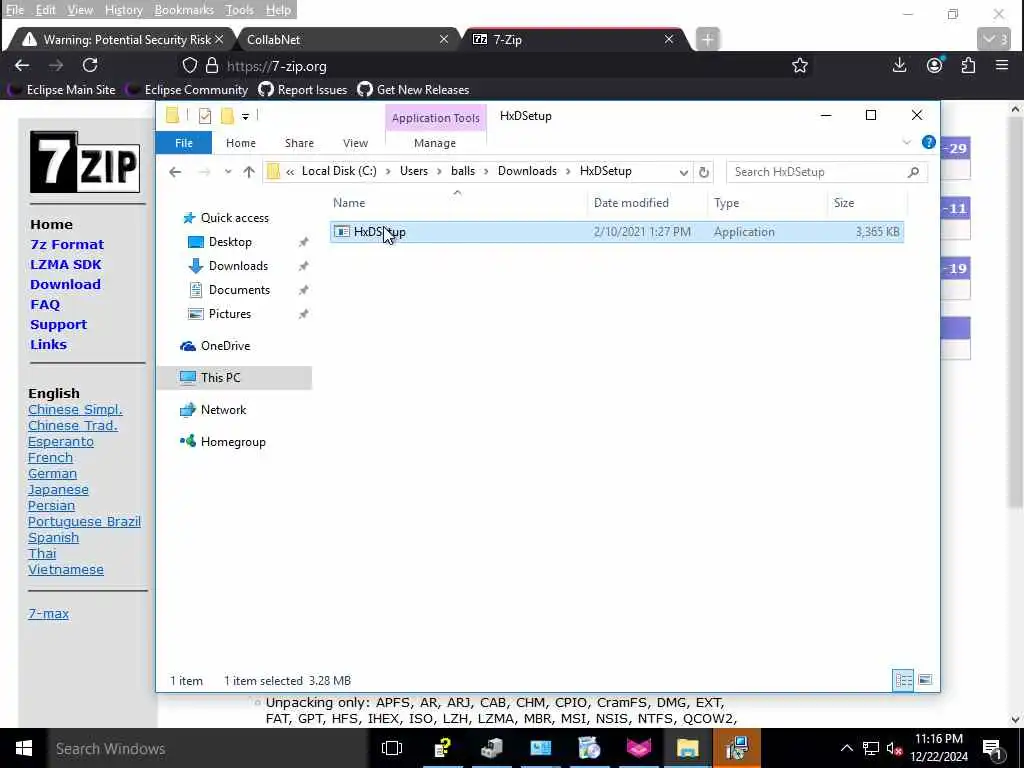Select OneDrive in navigation pane
This screenshot has height=768, width=1024.
point(225,345)
